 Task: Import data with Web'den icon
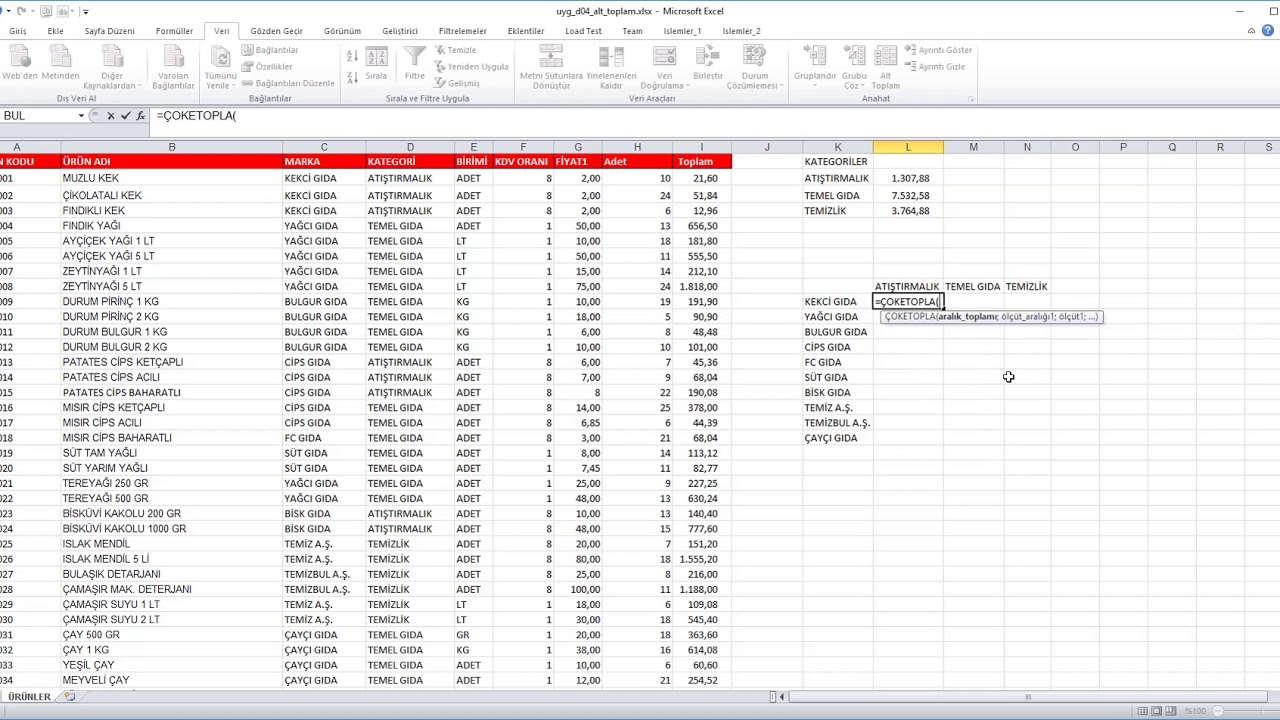point(19,63)
